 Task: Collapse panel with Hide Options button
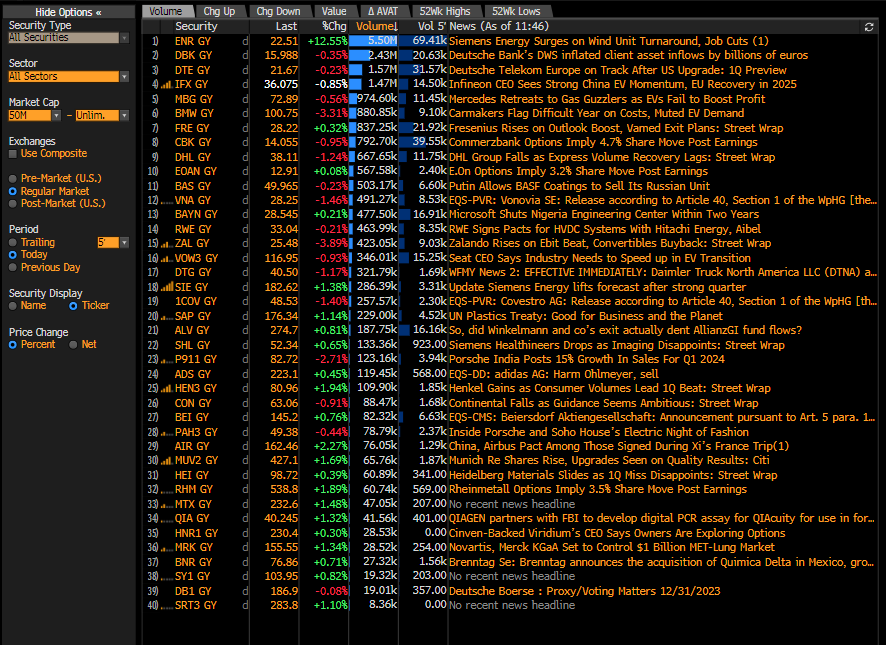point(67,11)
